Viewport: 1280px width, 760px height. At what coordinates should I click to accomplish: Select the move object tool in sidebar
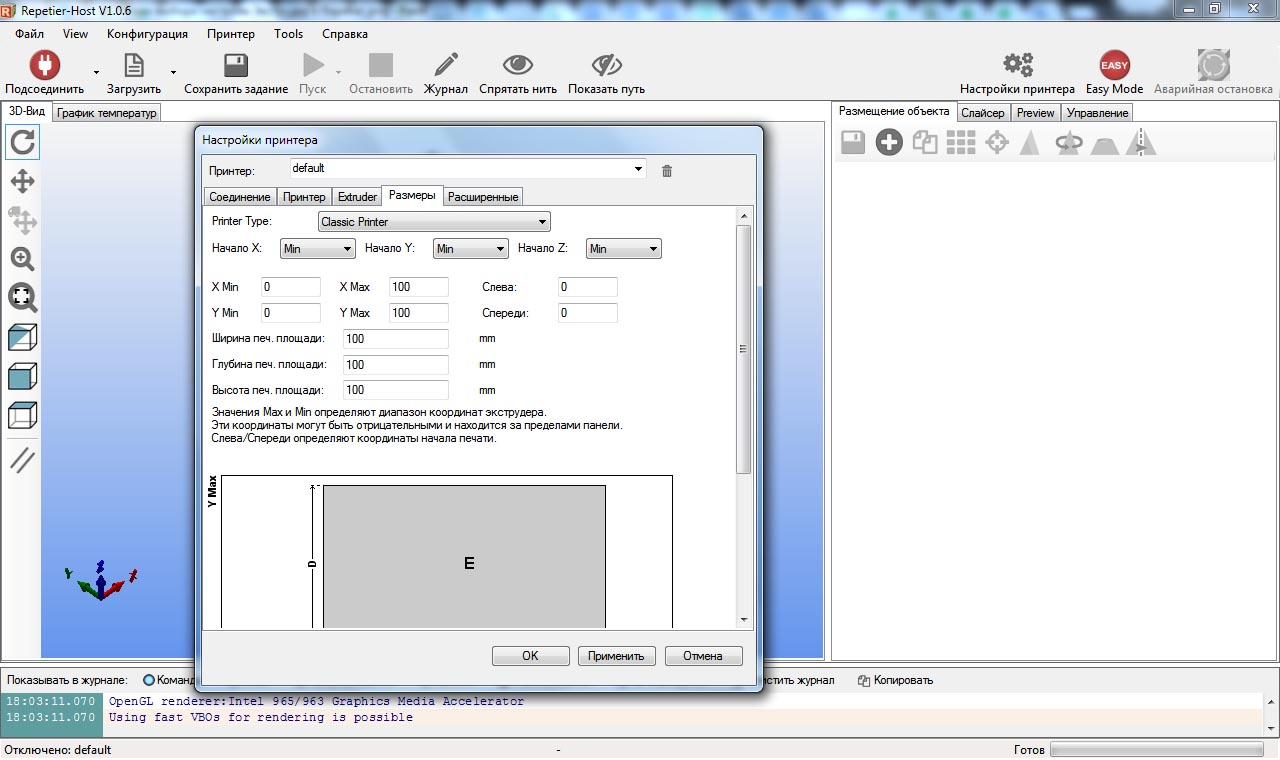click(x=22, y=220)
